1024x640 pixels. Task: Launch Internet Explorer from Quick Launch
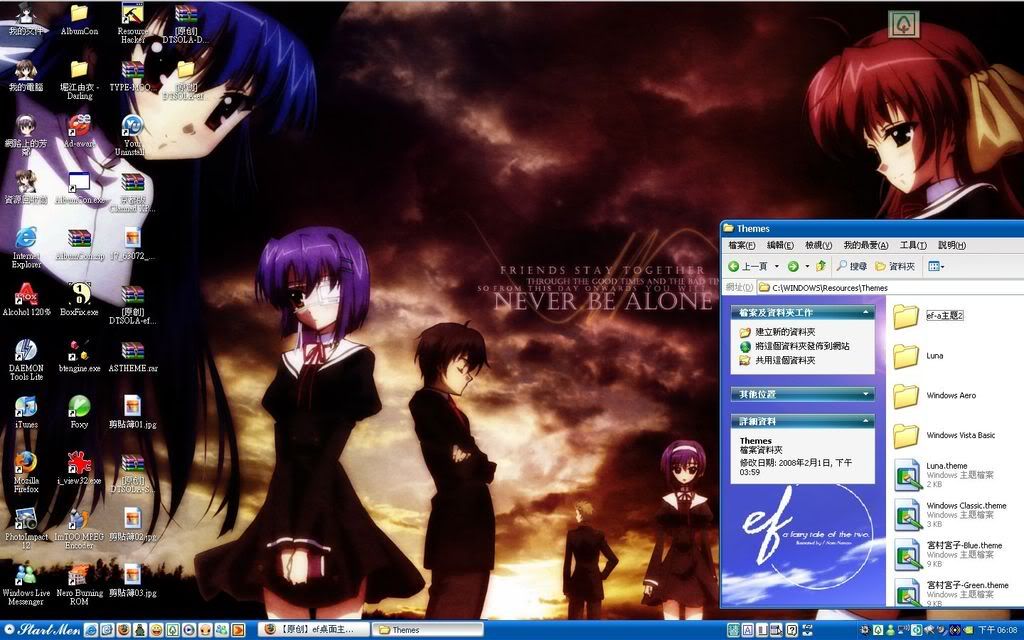(91, 630)
